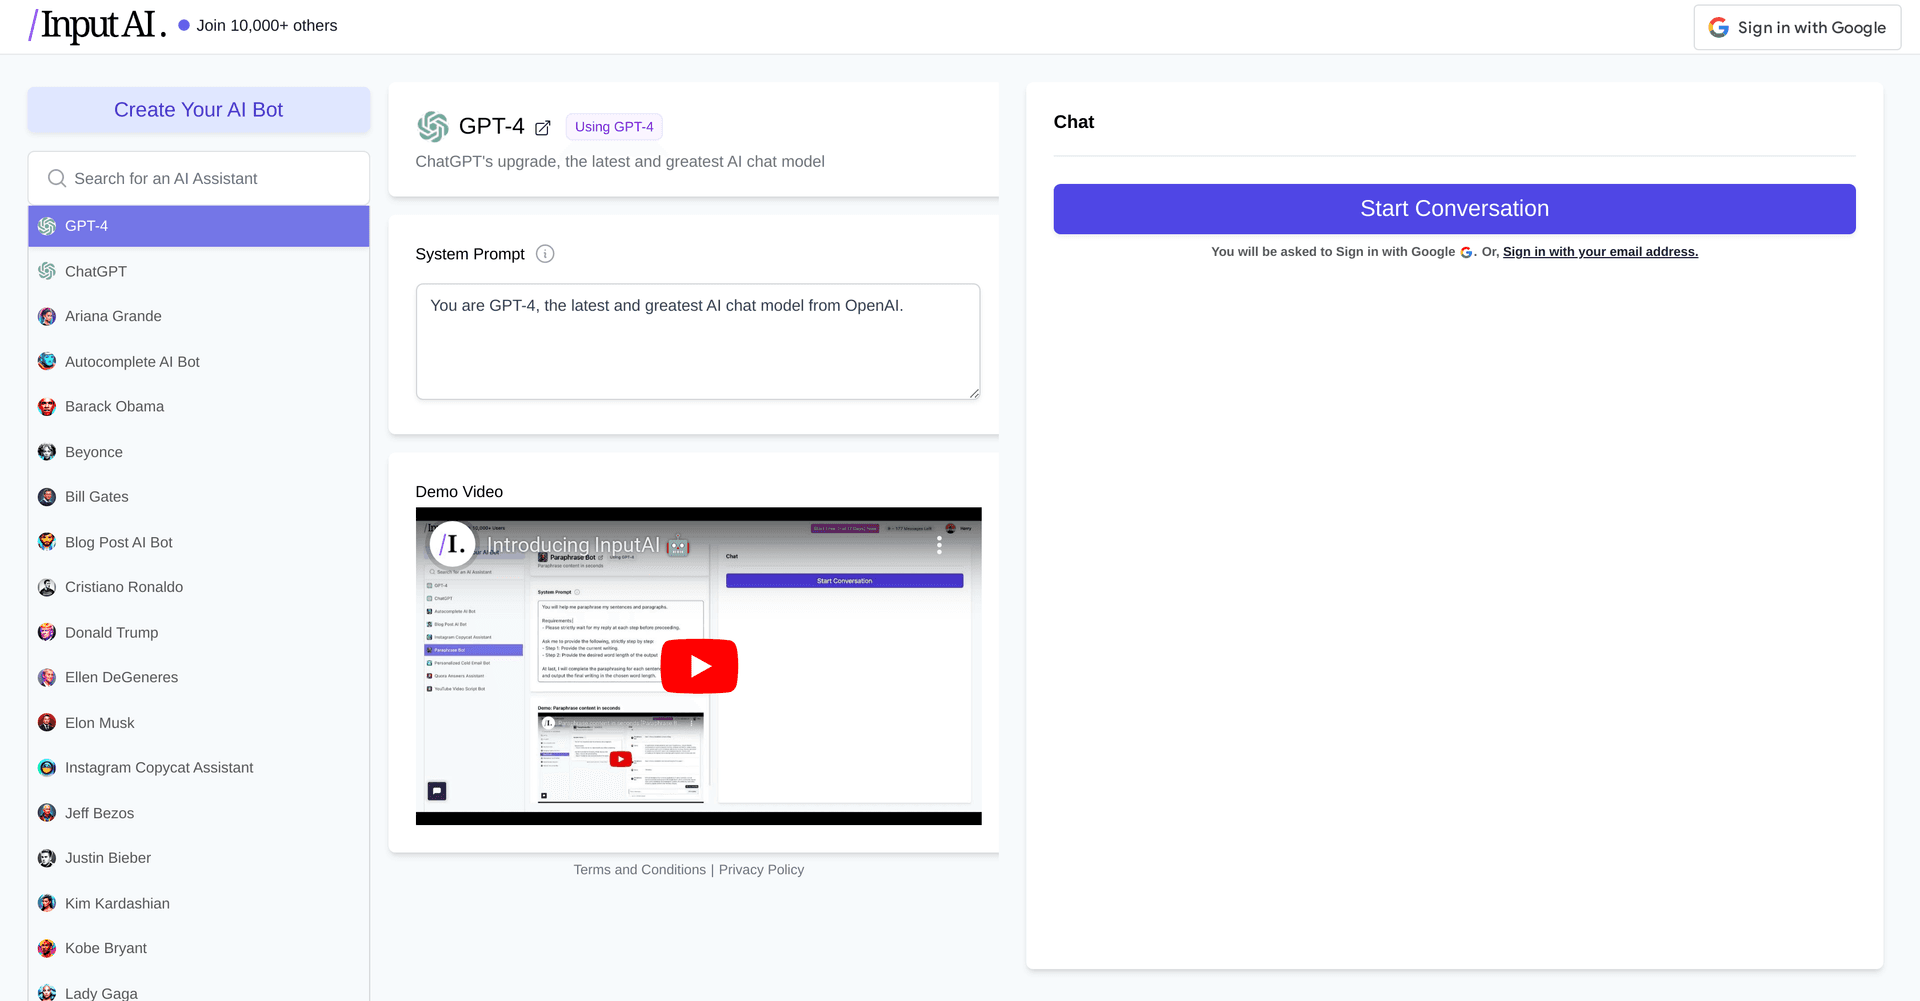Click Bill Gates' avatar icon
1920x1001 pixels.
(47, 497)
